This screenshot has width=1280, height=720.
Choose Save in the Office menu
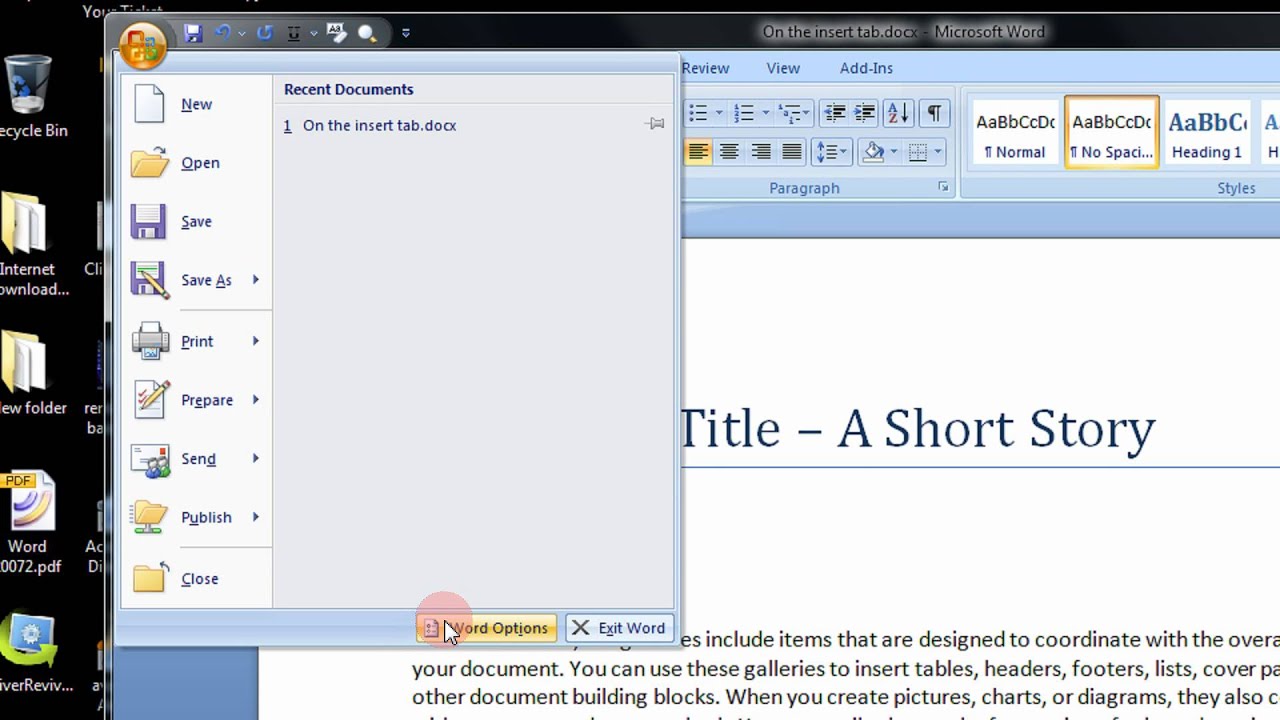tap(197, 222)
